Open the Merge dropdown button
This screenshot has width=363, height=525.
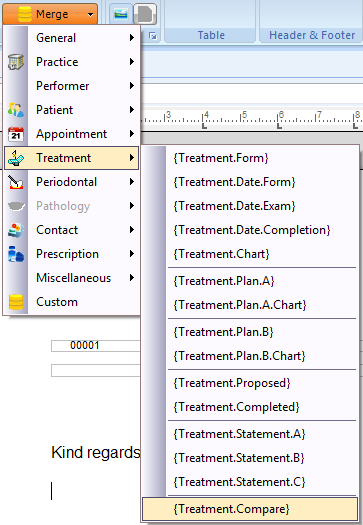click(x=50, y=14)
